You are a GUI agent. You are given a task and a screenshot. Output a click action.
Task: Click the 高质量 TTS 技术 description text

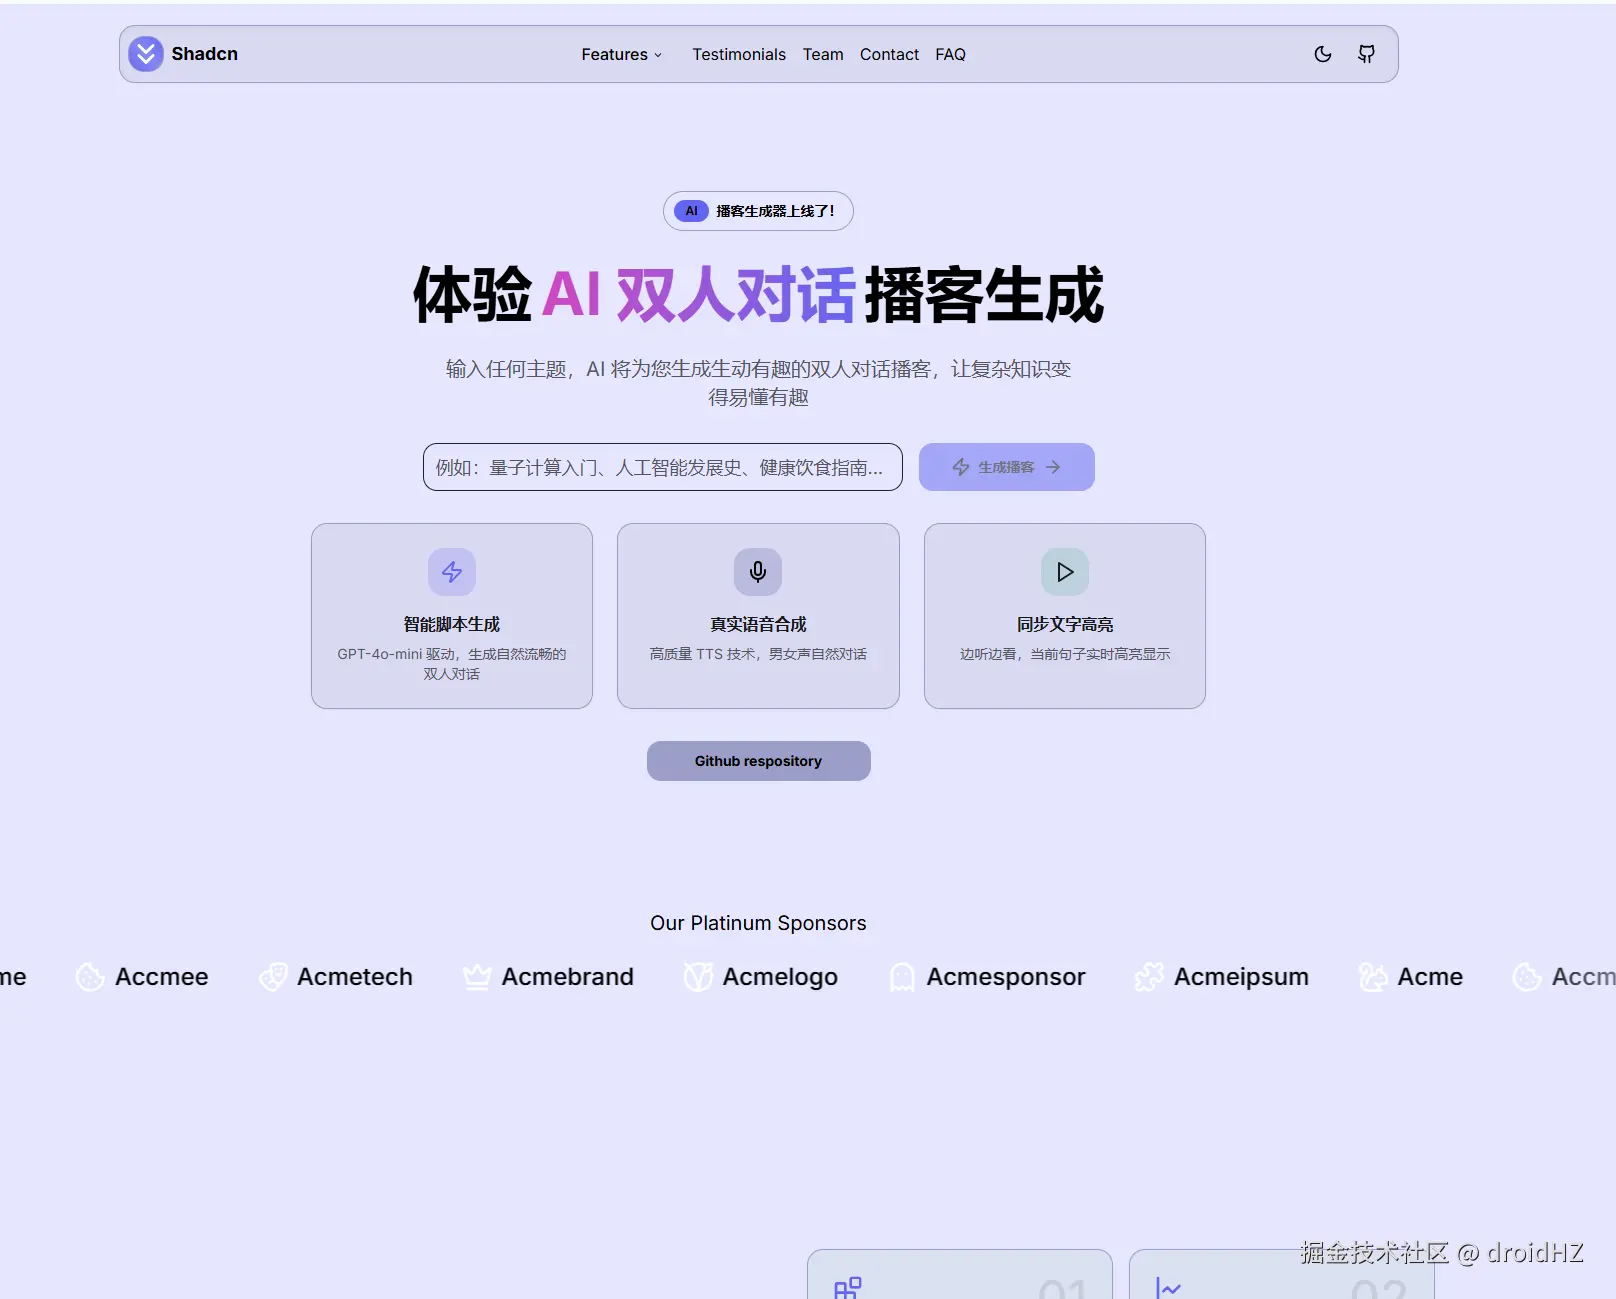tap(758, 654)
